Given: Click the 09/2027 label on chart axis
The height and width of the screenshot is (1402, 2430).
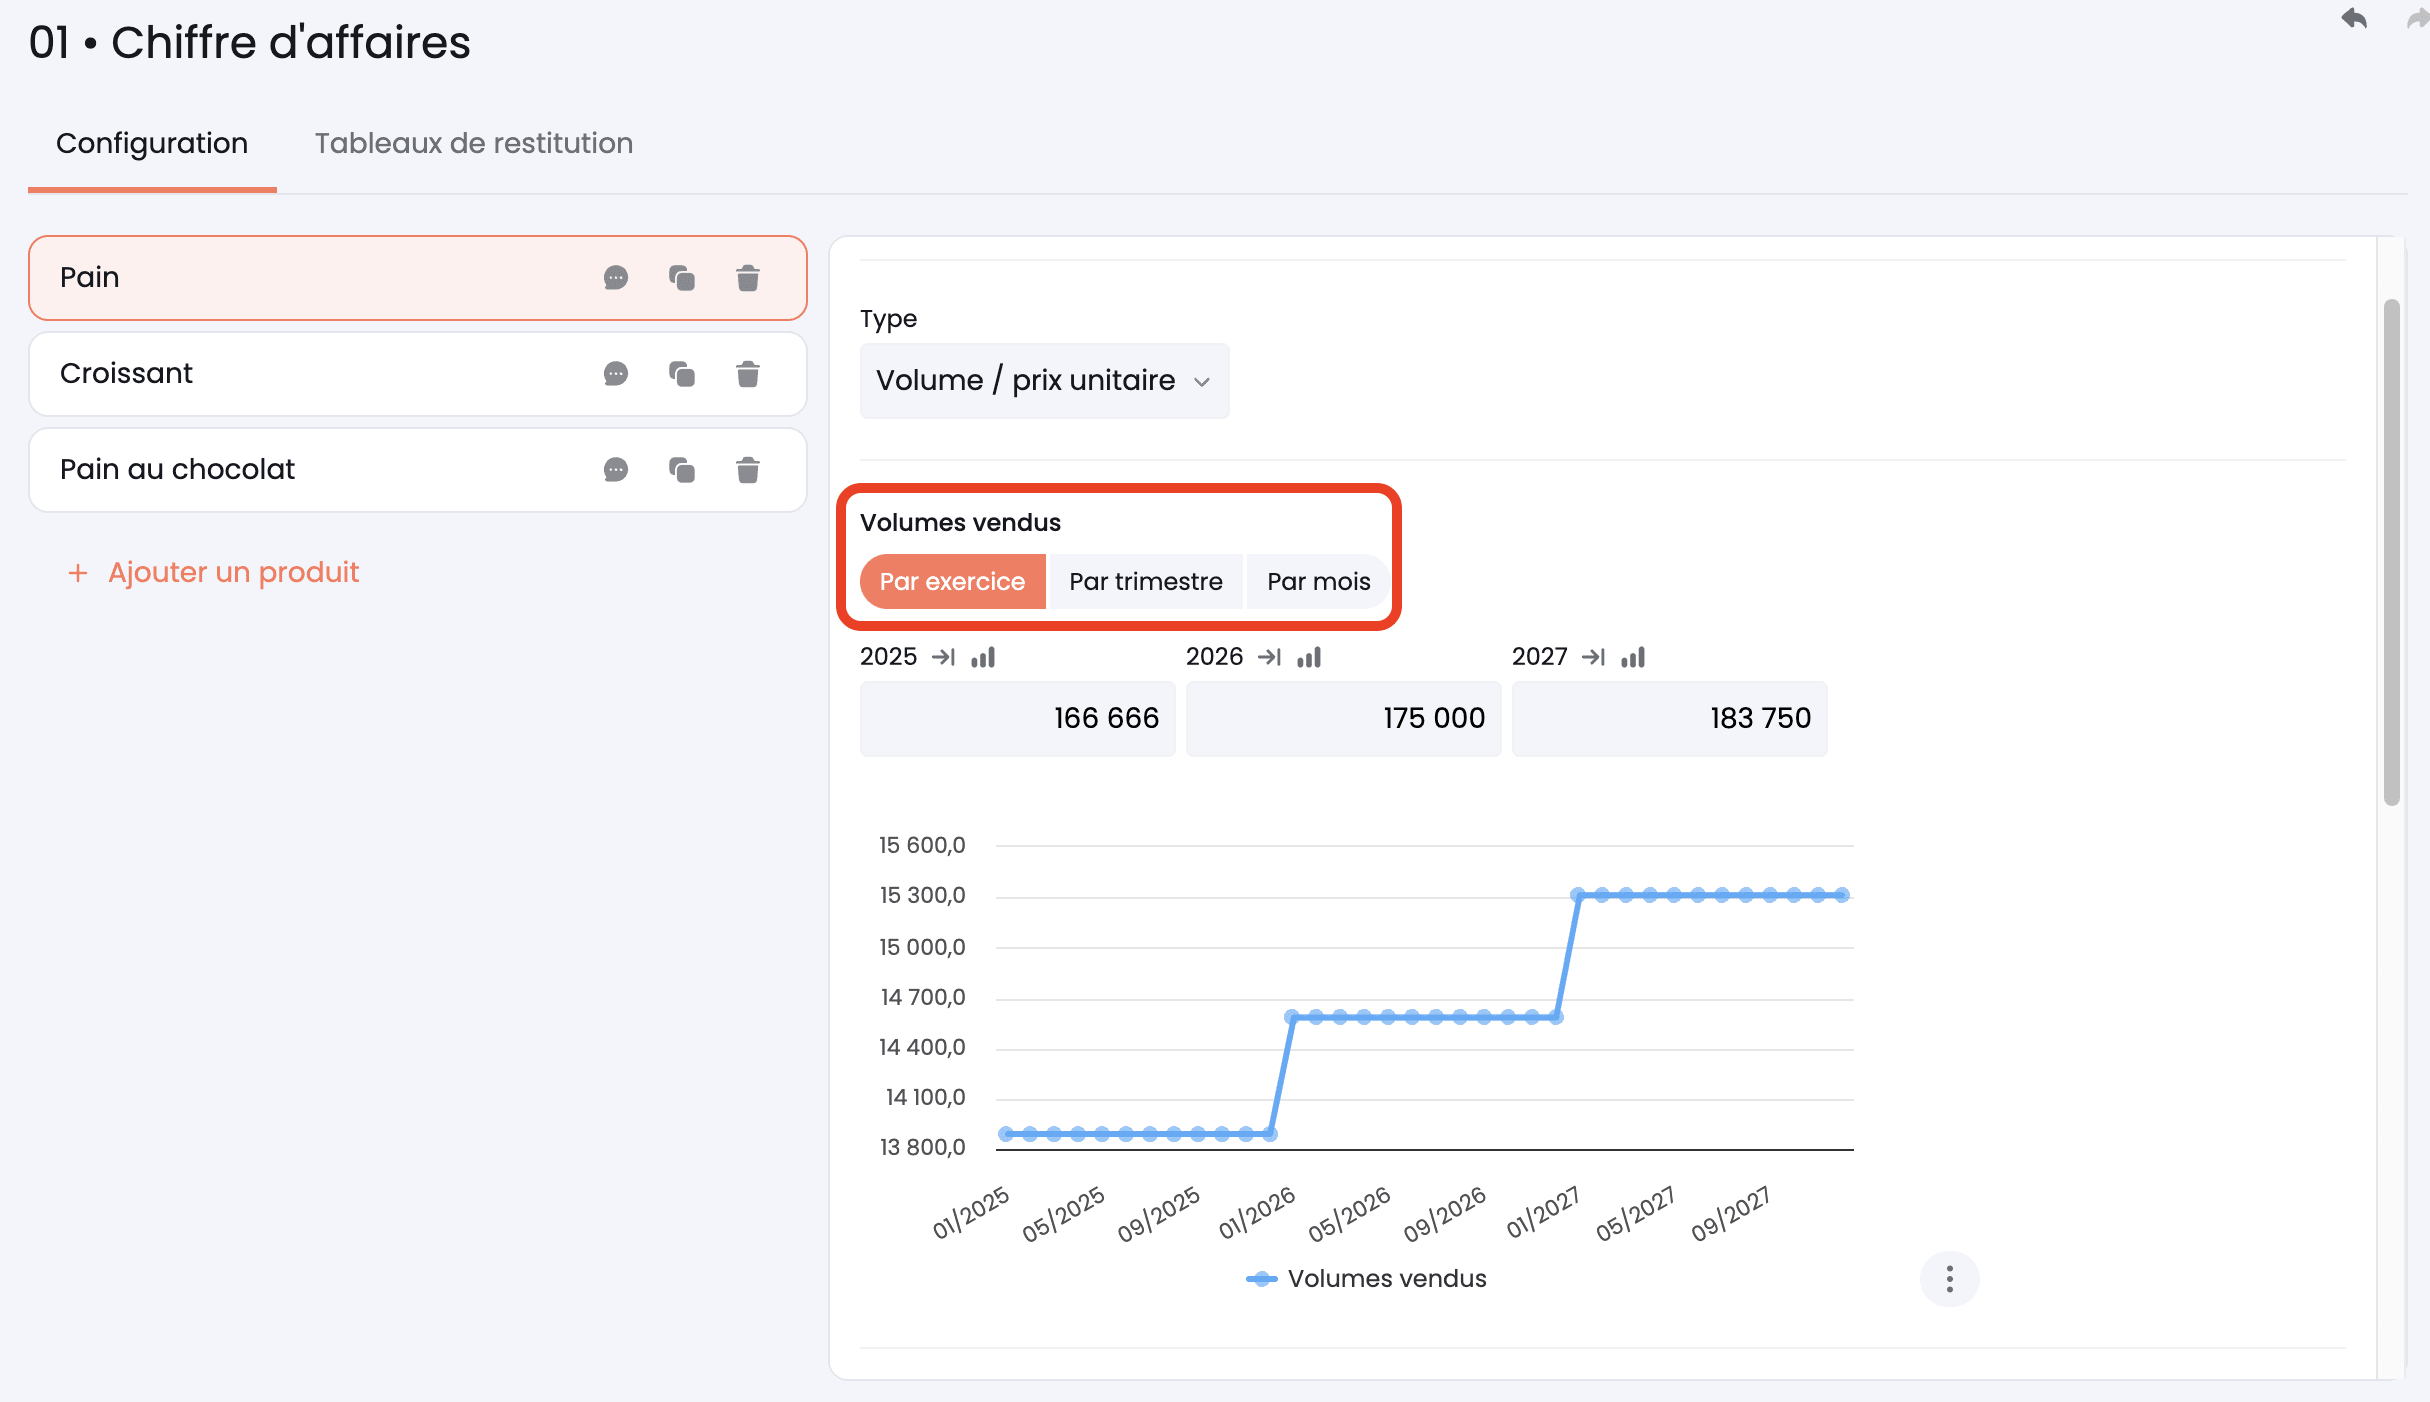Looking at the screenshot, I should [x=1731, y=1214].
